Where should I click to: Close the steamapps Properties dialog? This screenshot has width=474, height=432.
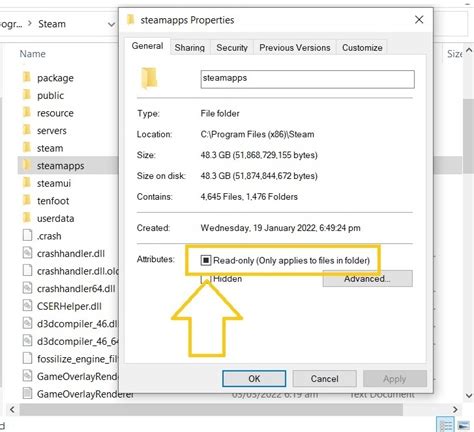(419, 20)
